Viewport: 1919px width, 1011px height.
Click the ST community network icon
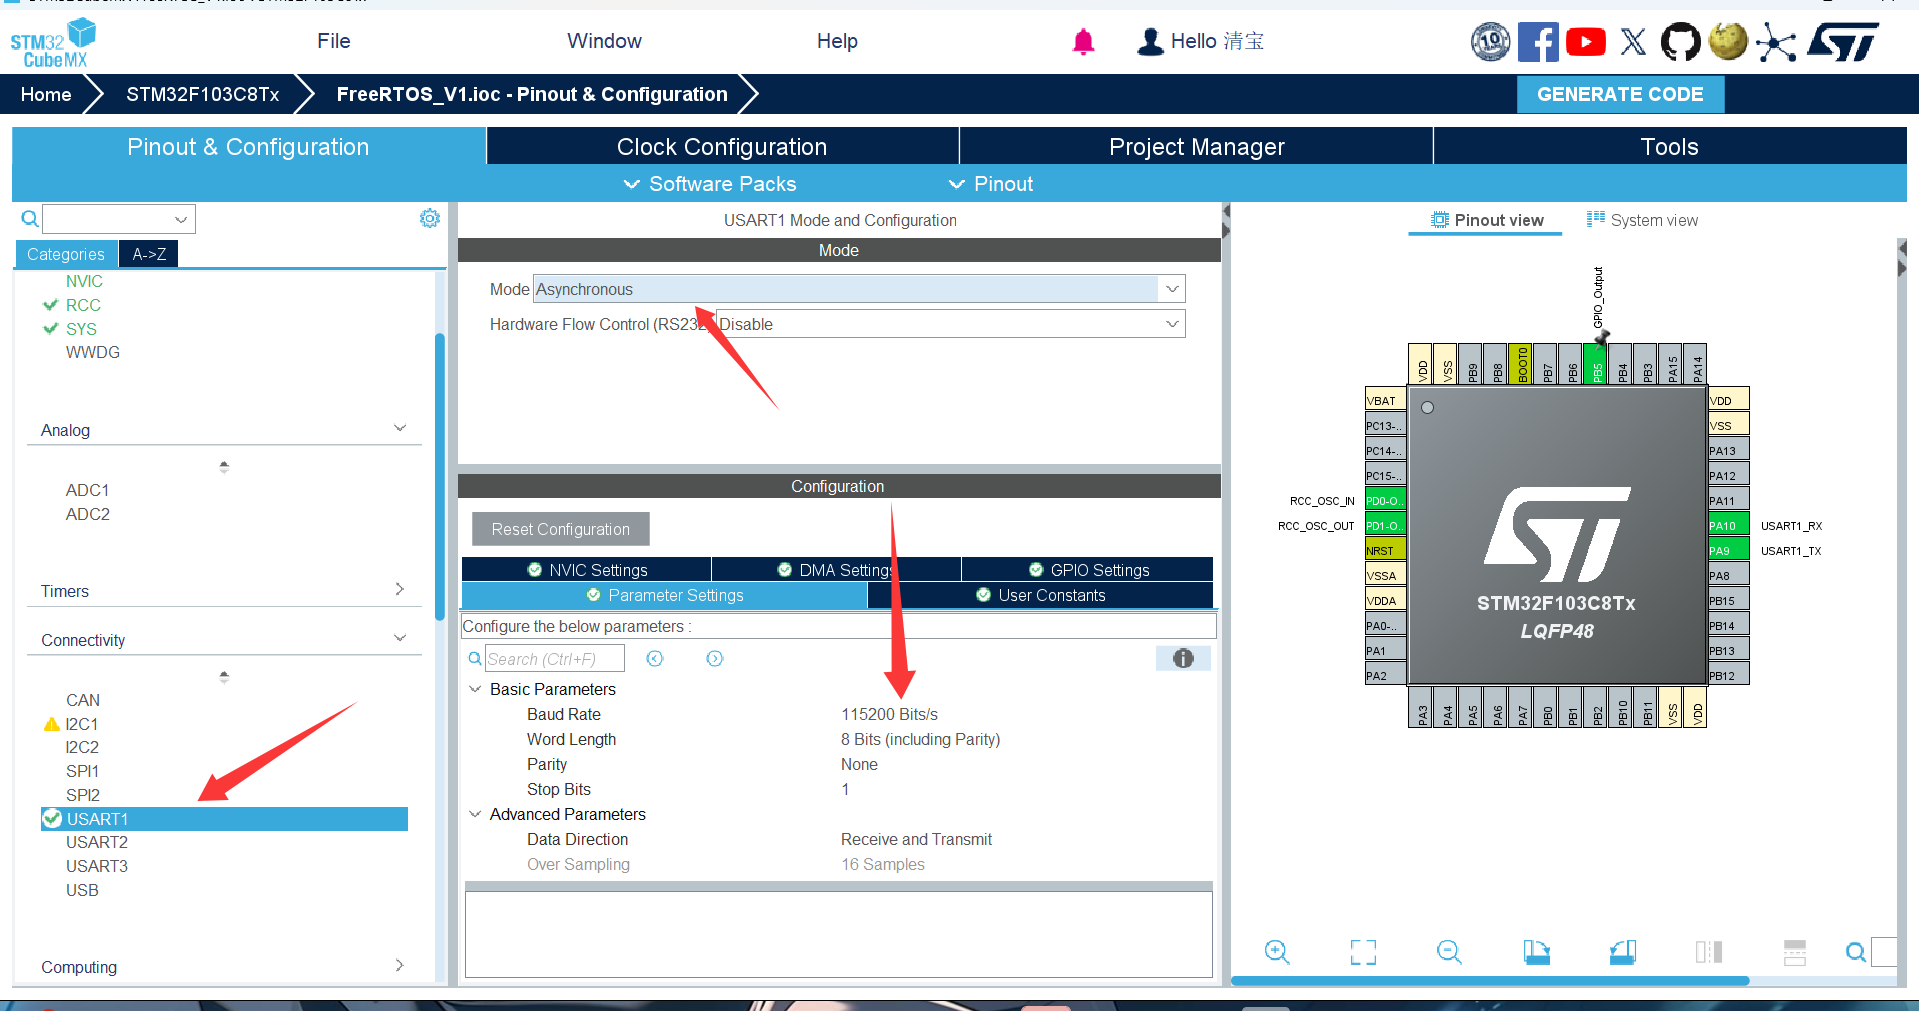(x=1776, y=42)
